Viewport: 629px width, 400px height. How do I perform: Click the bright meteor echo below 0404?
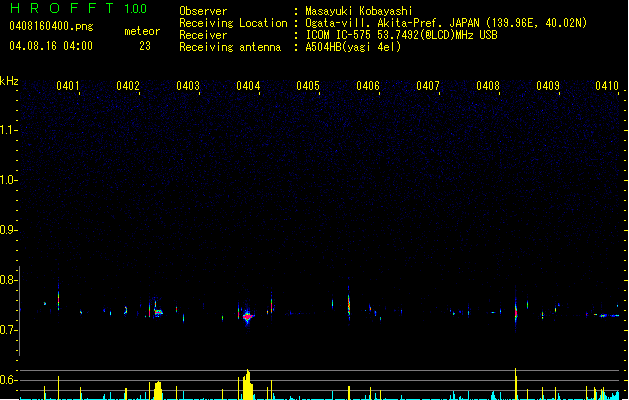[248, 317]
